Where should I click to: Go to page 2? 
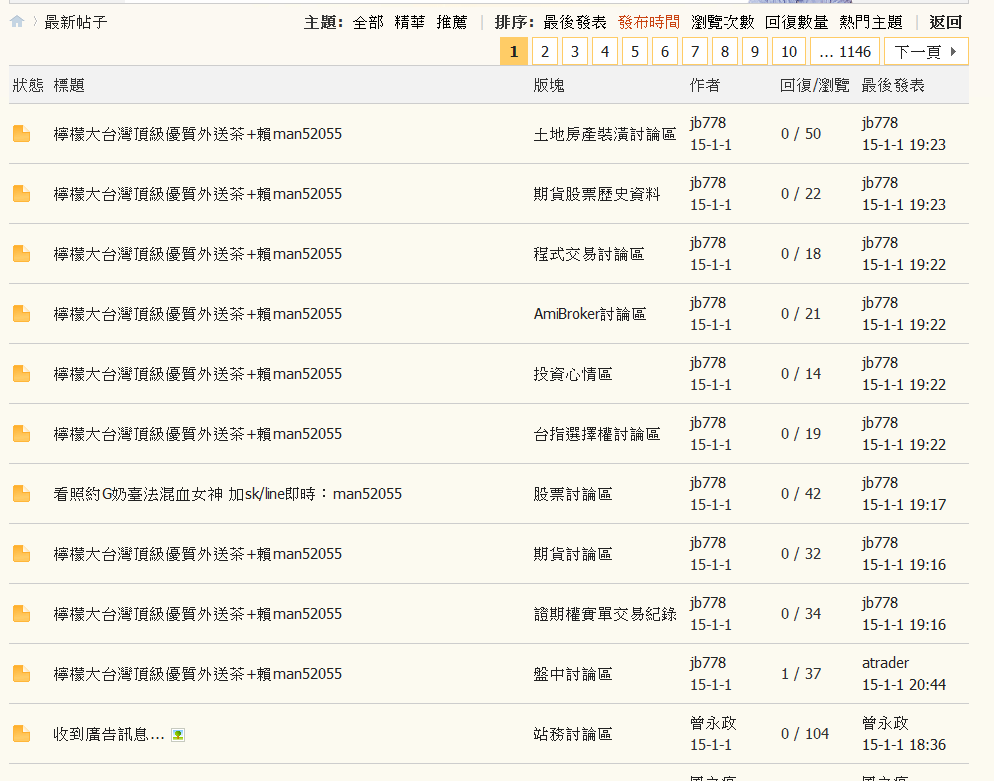pos(545,51)
